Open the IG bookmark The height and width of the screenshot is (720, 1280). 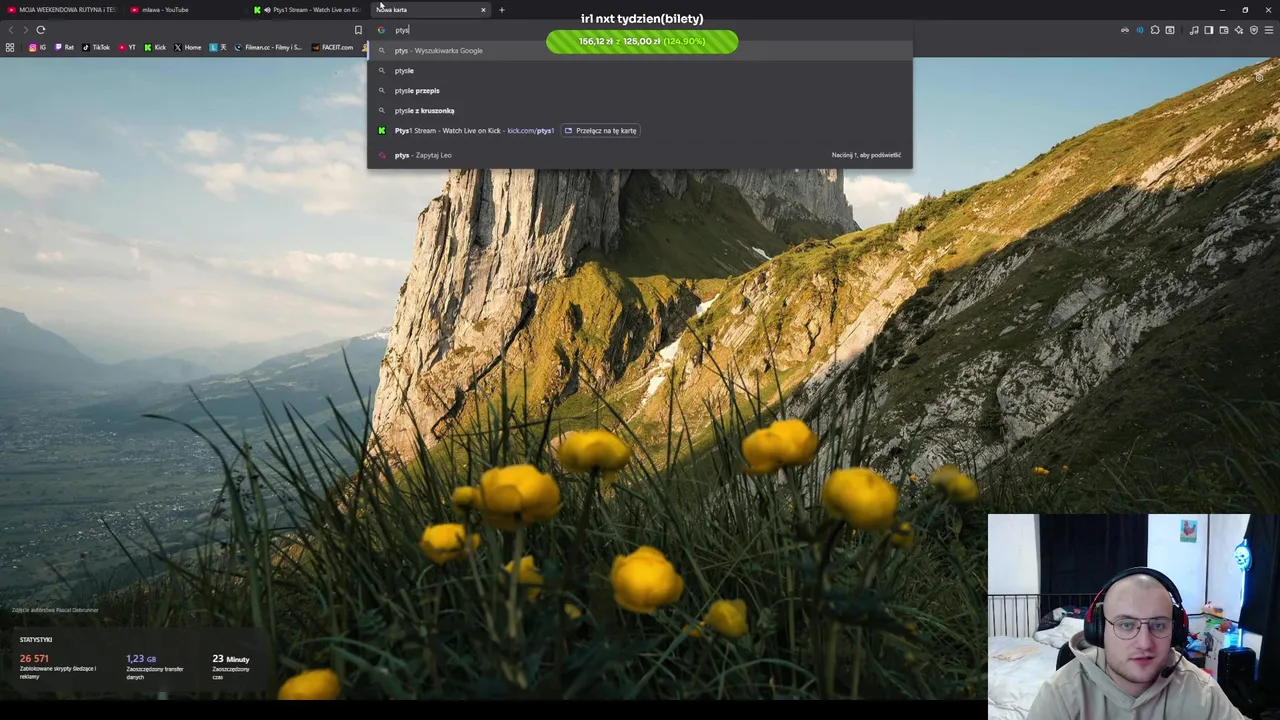(x=37, y=47)
